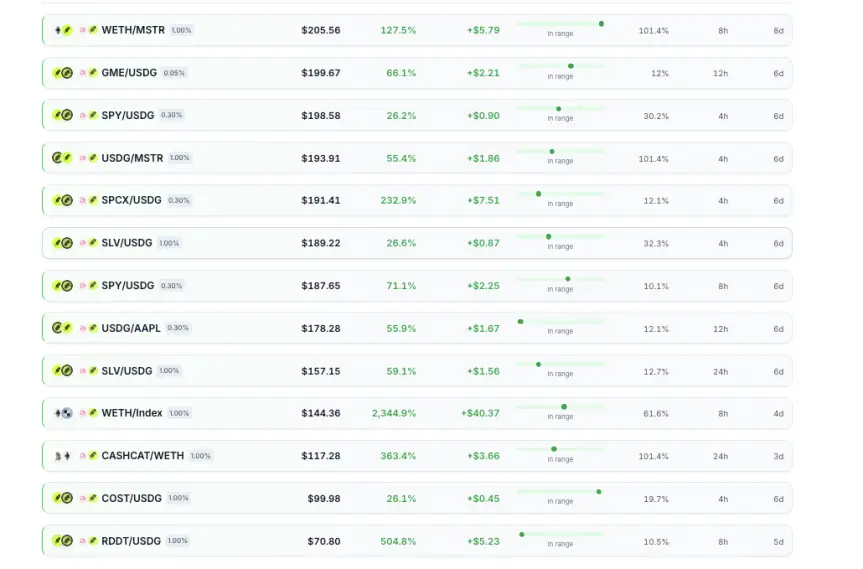Click the green pencil icon beside COST/USDG
This screenshot has width=863, height=569.
[x=93, y=498]
